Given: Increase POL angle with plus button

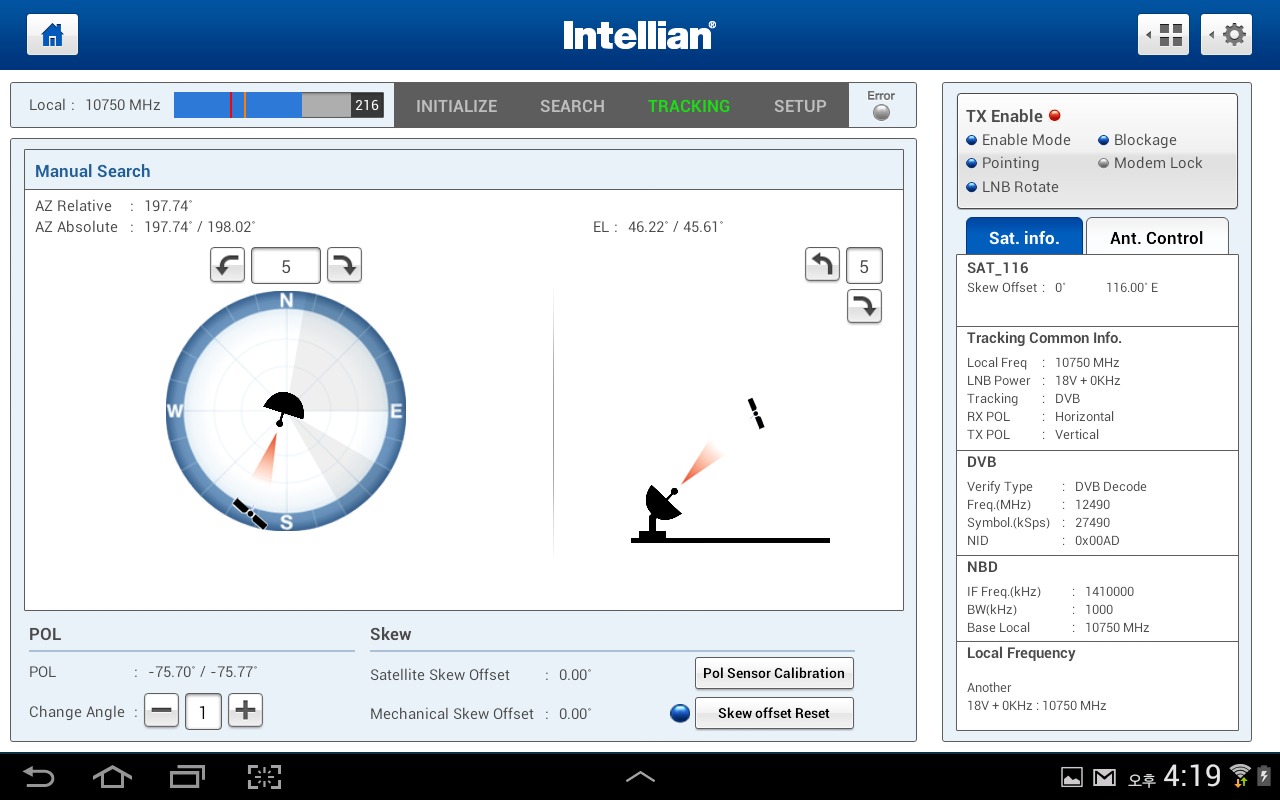Looking at the screenshot, I should pyautogui.click(x=245, y=712).
